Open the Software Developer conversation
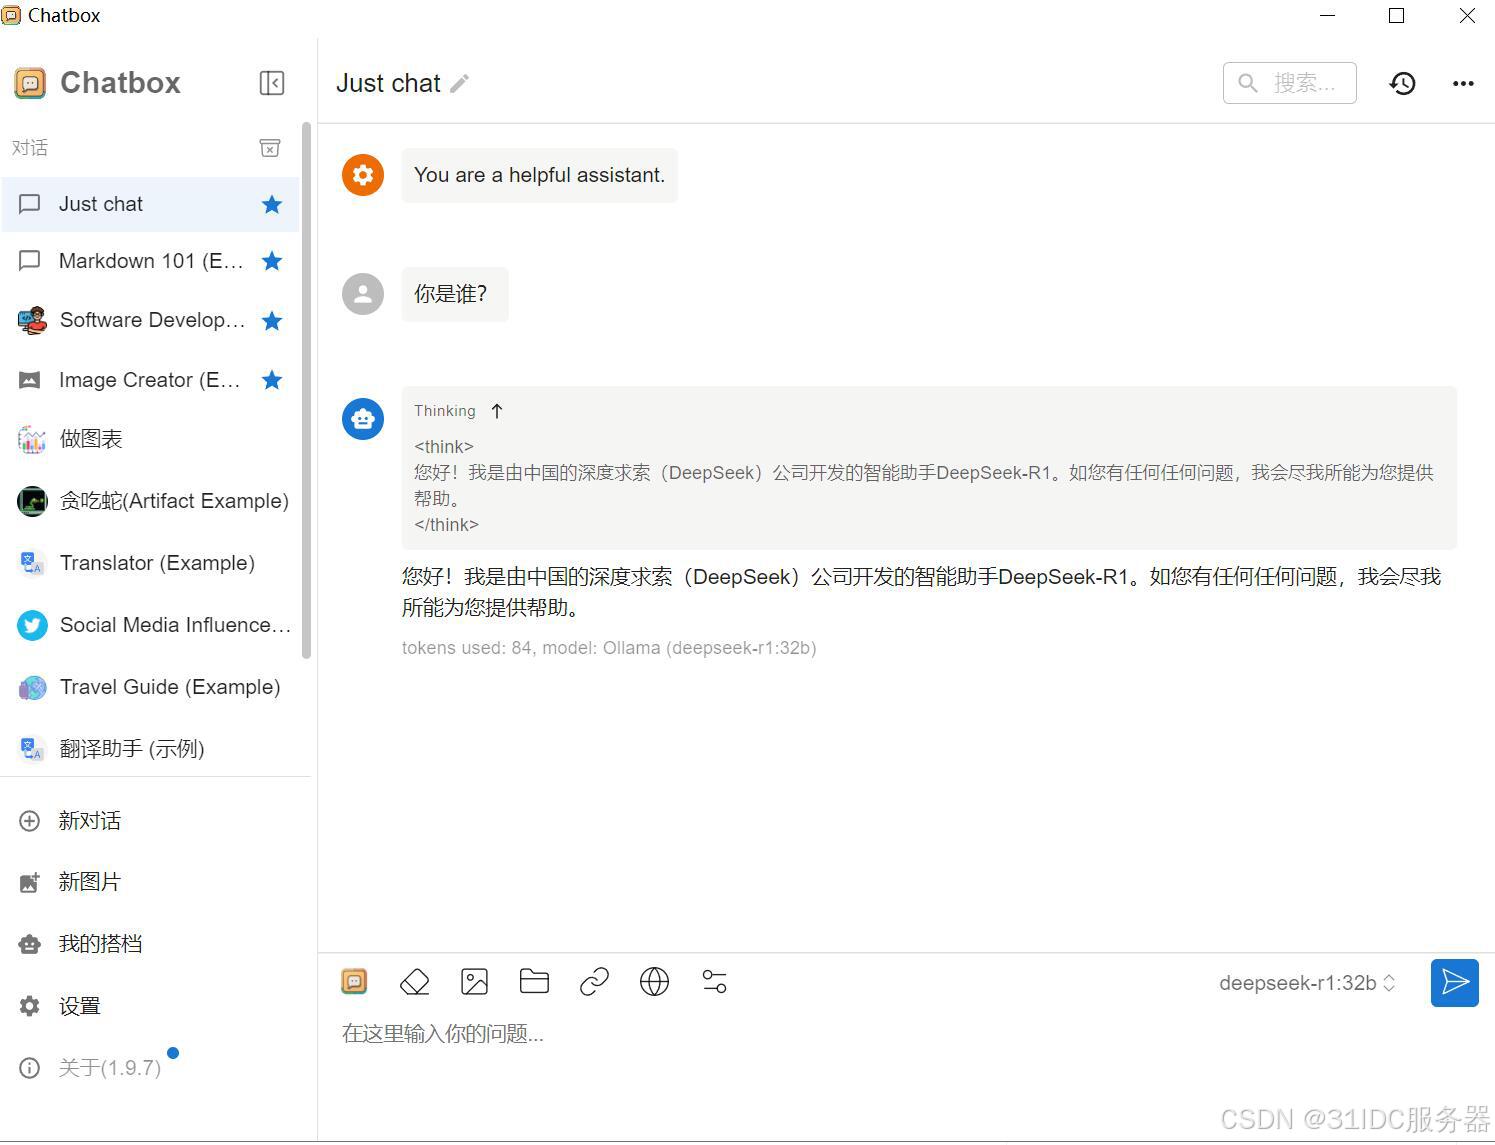1495x1145 pixels. click(x=150, y=320)
